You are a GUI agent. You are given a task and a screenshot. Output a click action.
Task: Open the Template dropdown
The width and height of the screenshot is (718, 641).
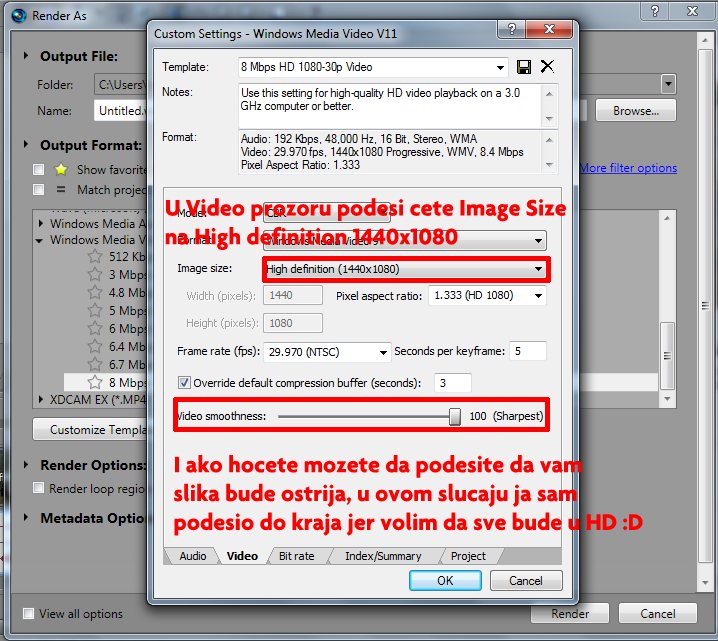(x=500, y=68)
